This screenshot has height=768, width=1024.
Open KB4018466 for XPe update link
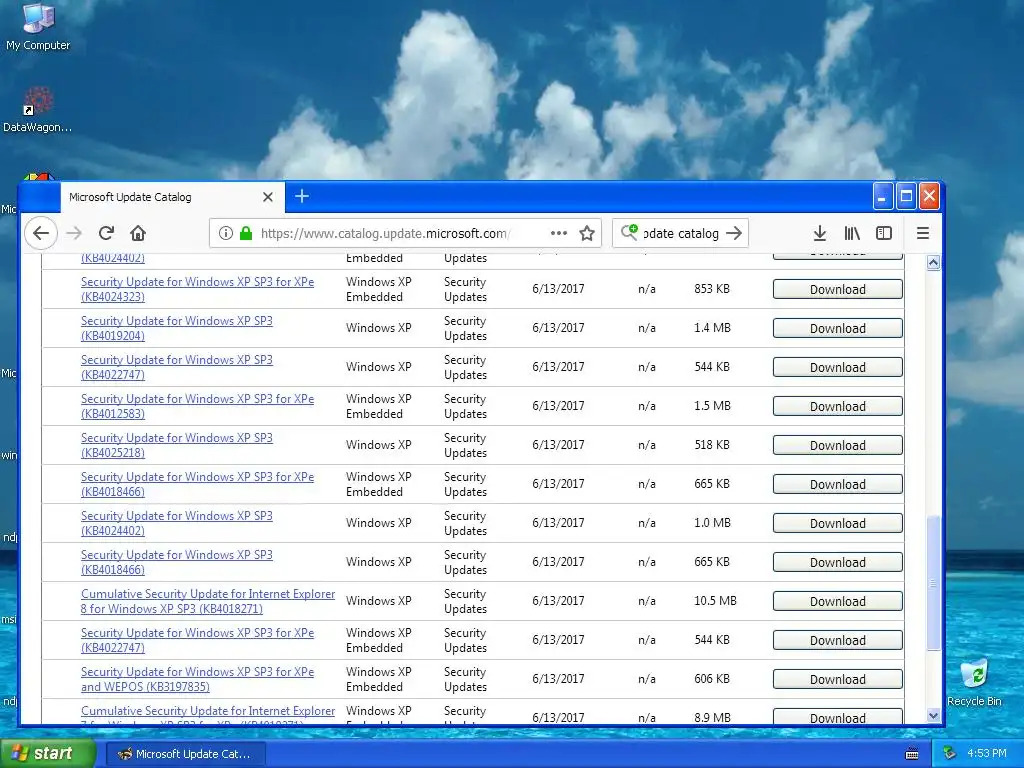click(197, 484)
